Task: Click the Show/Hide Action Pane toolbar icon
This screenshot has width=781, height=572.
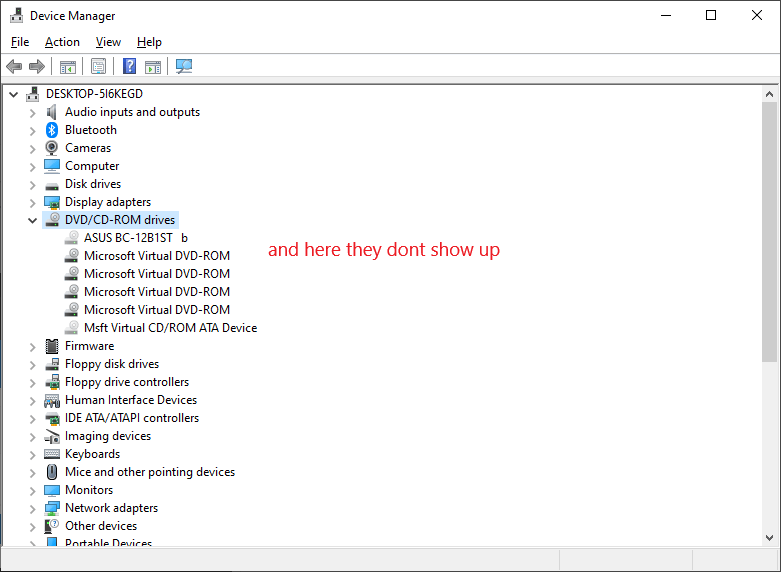Action: pyautogui.click(x=153, y=66)
